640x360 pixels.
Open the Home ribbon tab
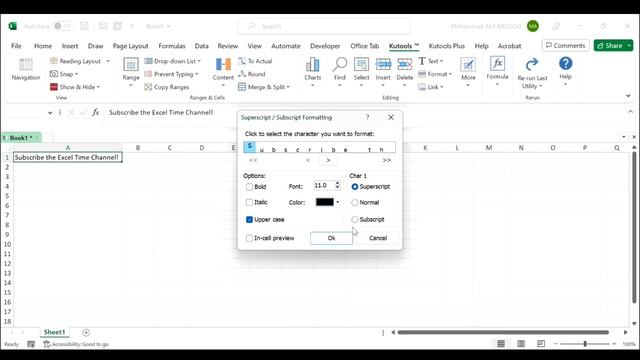[x=43, y=46]
